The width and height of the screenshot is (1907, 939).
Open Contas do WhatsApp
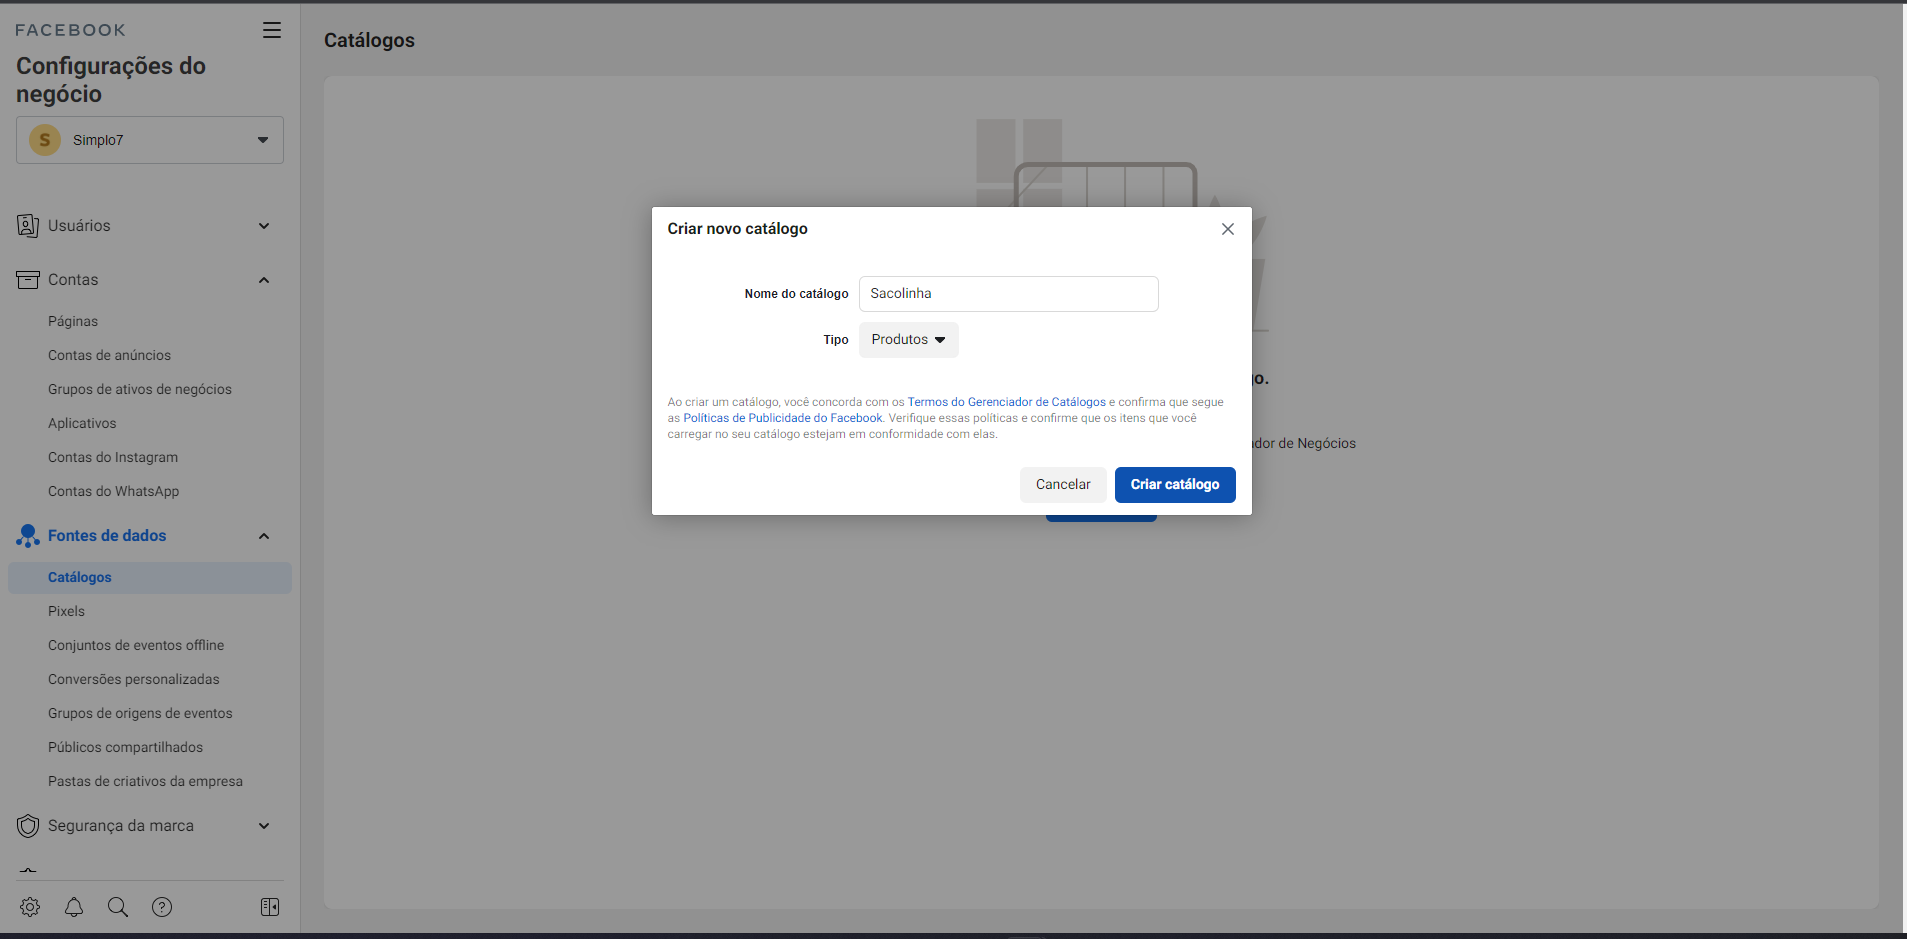click(114, 491)
